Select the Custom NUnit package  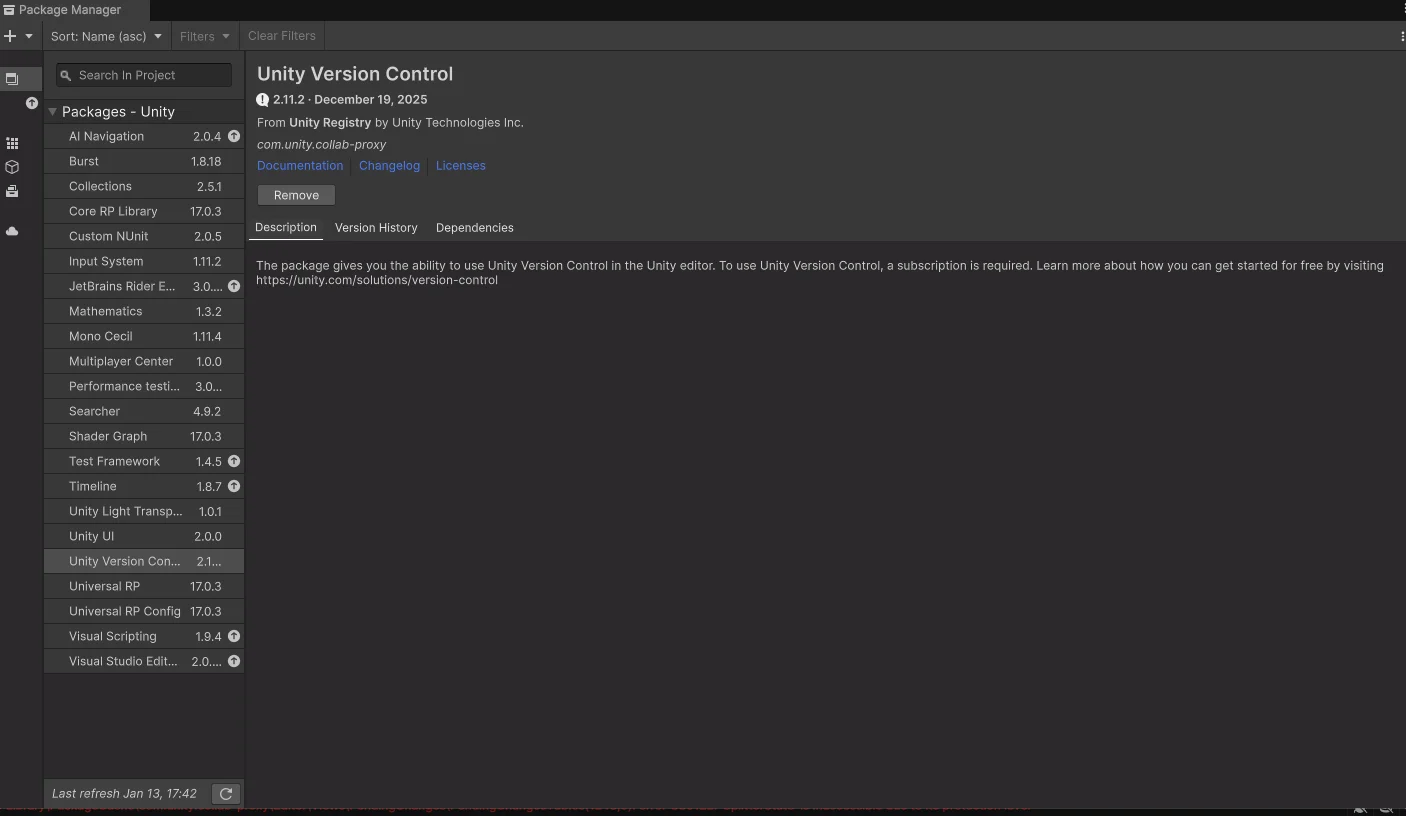point(144,236)
